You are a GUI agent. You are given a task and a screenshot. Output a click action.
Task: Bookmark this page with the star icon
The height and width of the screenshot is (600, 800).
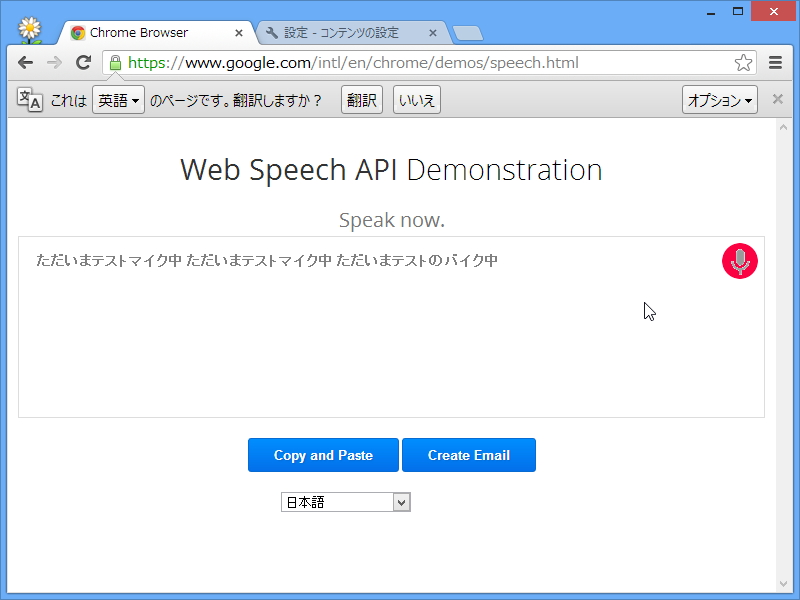pos(743,62)
